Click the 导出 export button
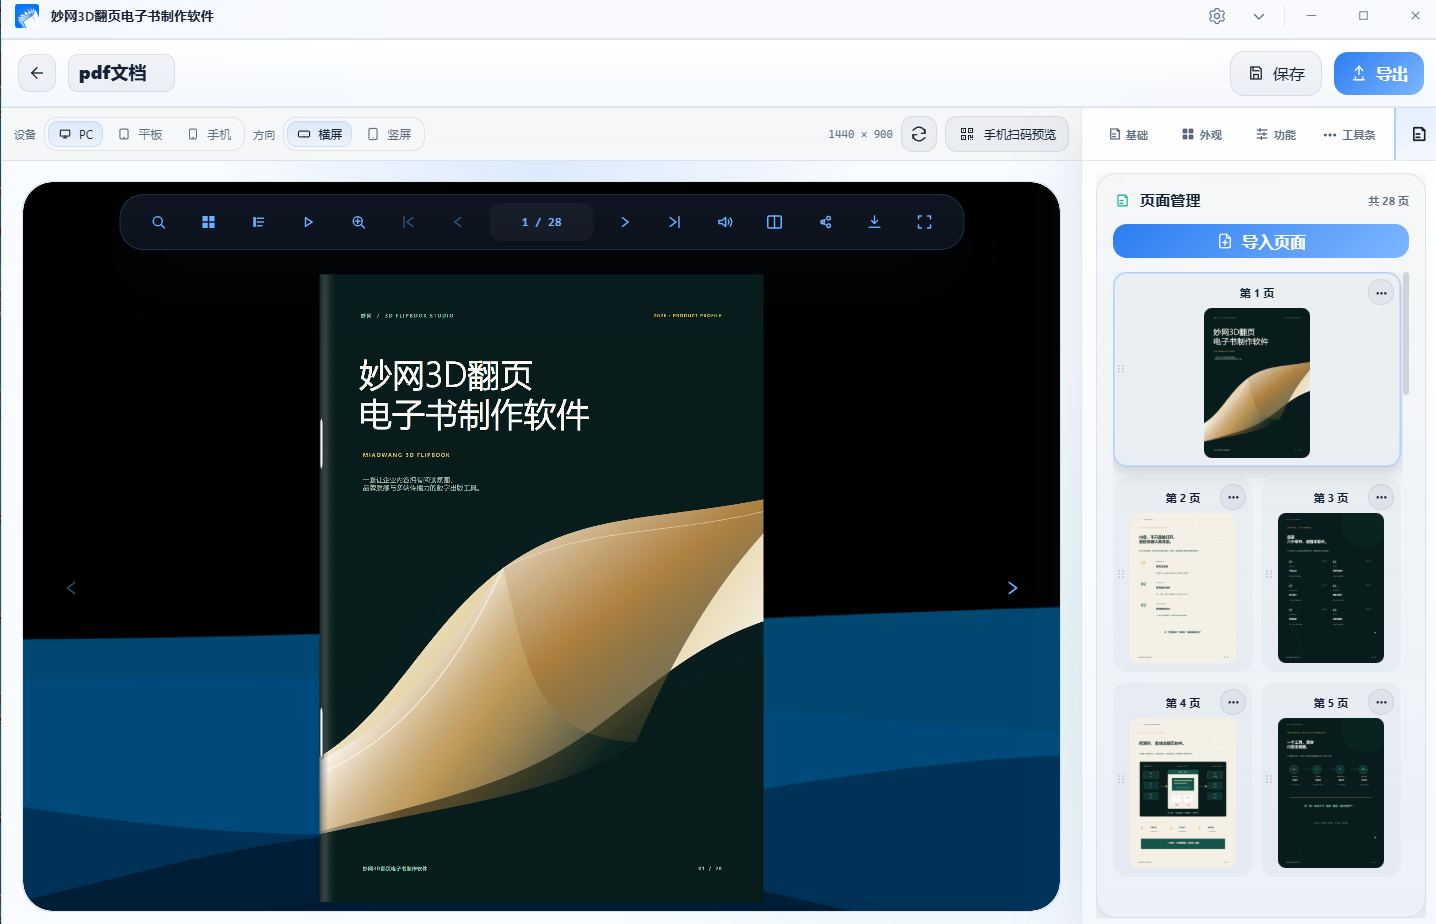 tap(1379, 74)
